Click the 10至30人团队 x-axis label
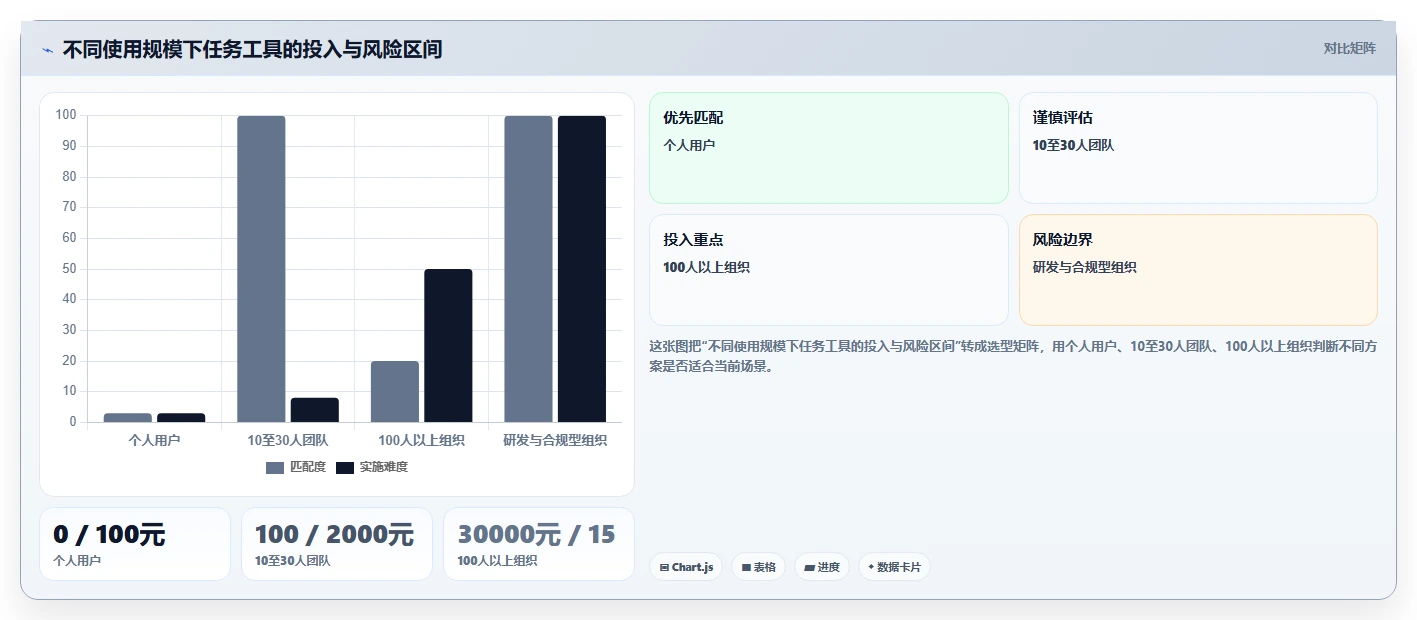This screenshot has width=1417, height=620. pyautogui.click(x=288, y=439)
